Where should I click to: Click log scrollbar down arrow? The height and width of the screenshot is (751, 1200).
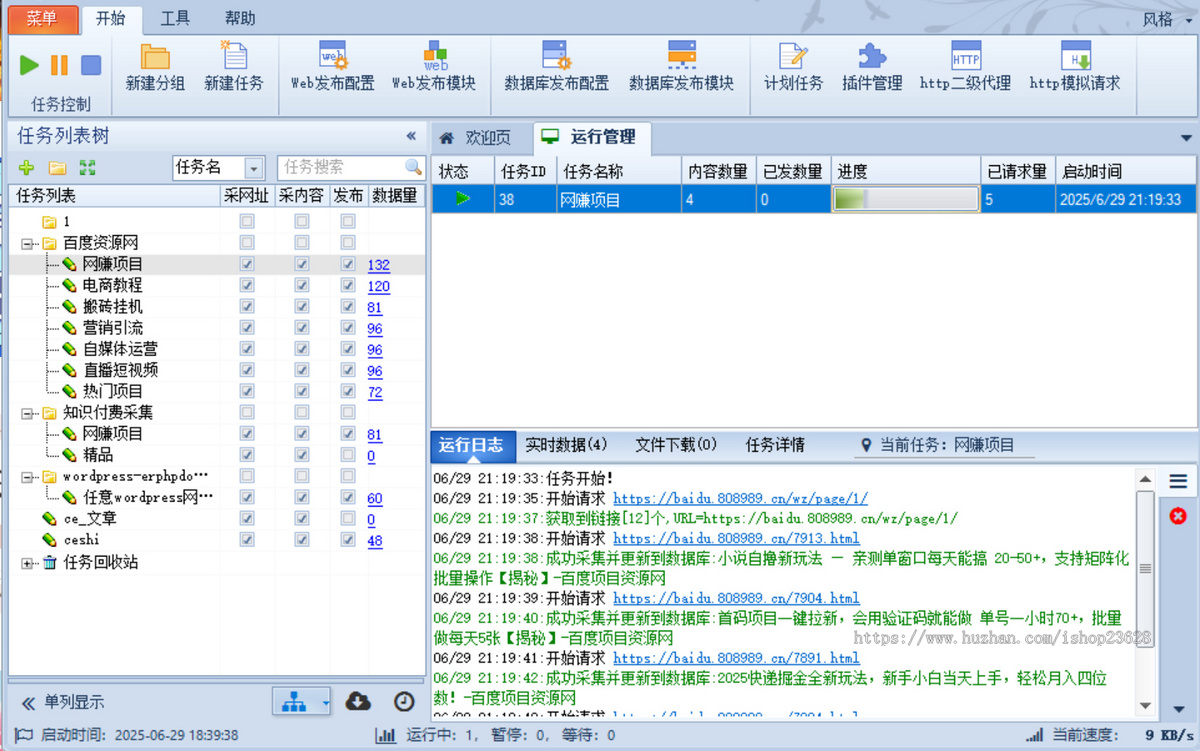coord(1146,706)
